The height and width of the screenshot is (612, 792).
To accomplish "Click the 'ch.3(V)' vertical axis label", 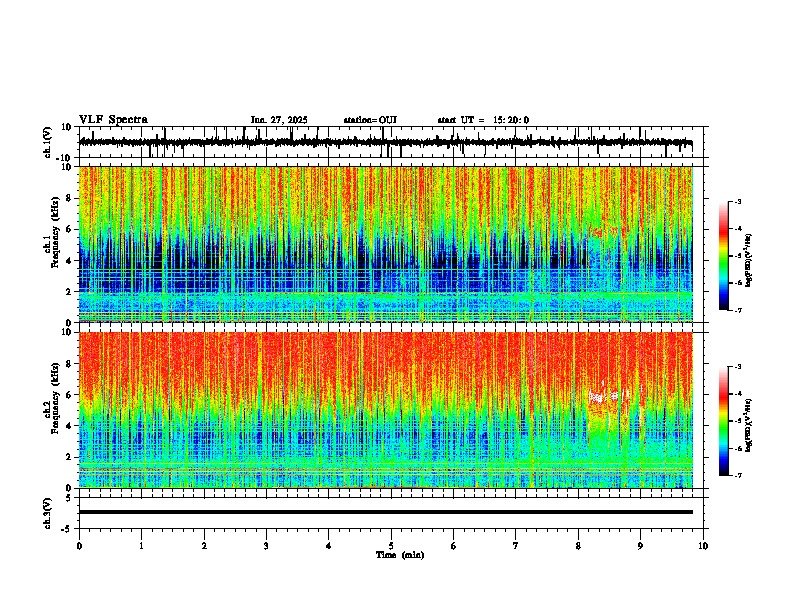I will coord(47,513).
